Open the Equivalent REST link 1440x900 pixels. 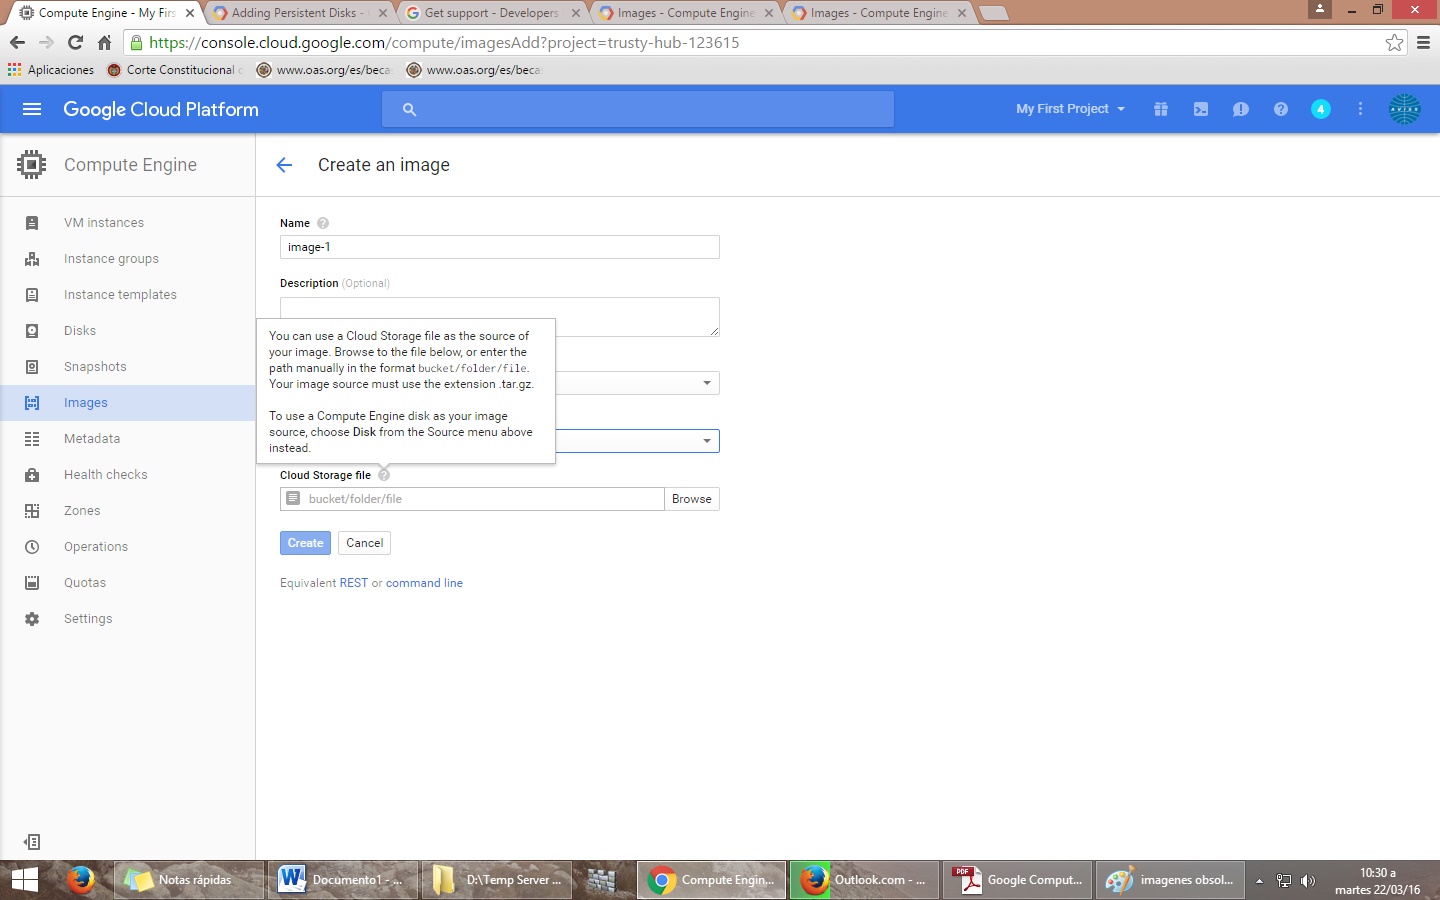coord(354,583)
